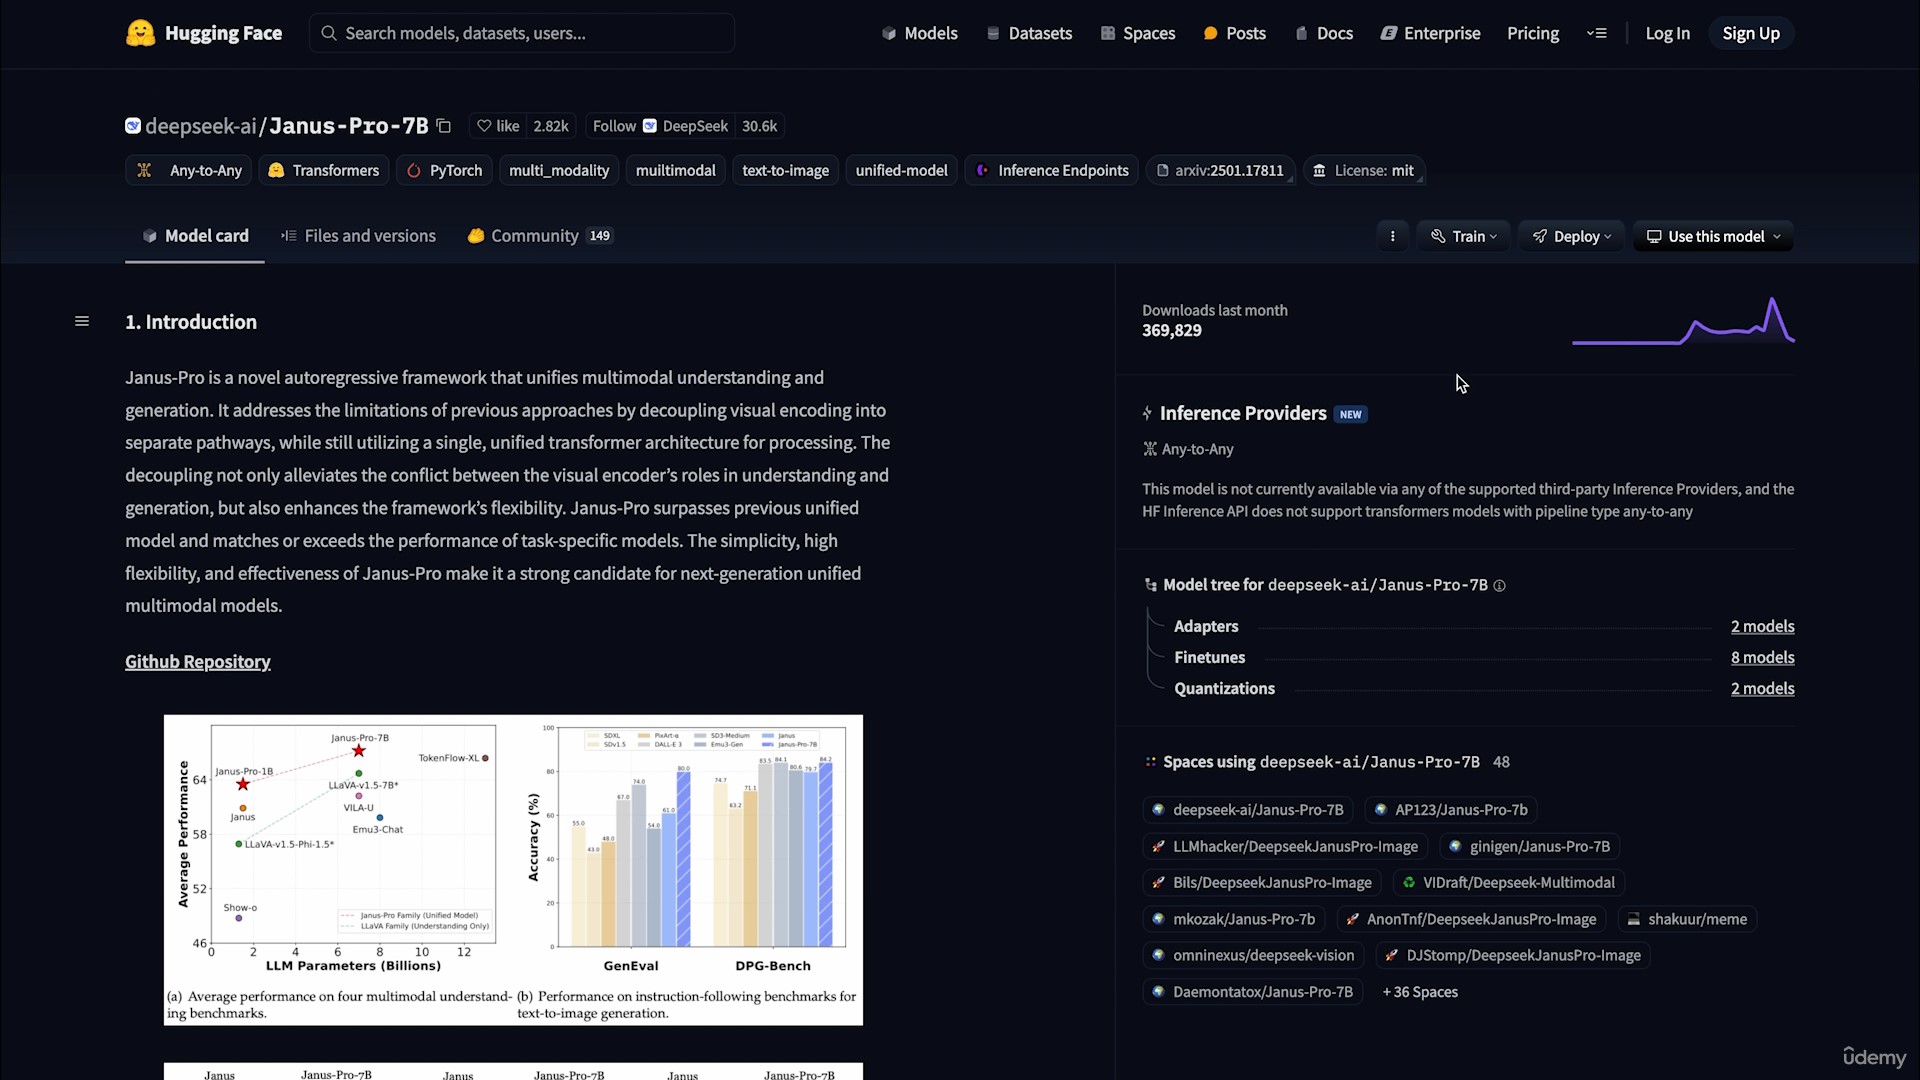Expand the Deploy dropdown
This screenshot has height=1080, width=1920.
[x=1572, y=236]
